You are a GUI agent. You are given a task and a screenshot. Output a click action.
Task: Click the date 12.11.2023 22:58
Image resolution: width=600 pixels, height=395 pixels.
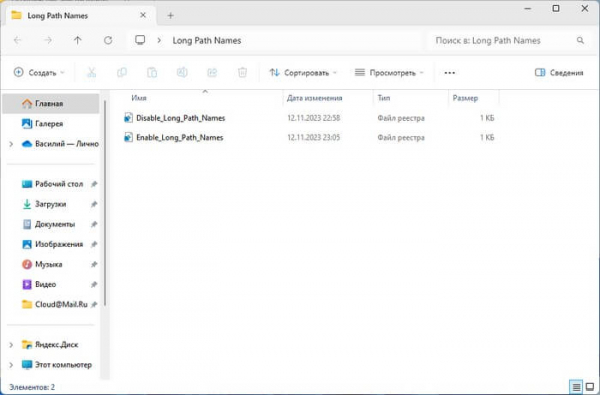(313, 118)
